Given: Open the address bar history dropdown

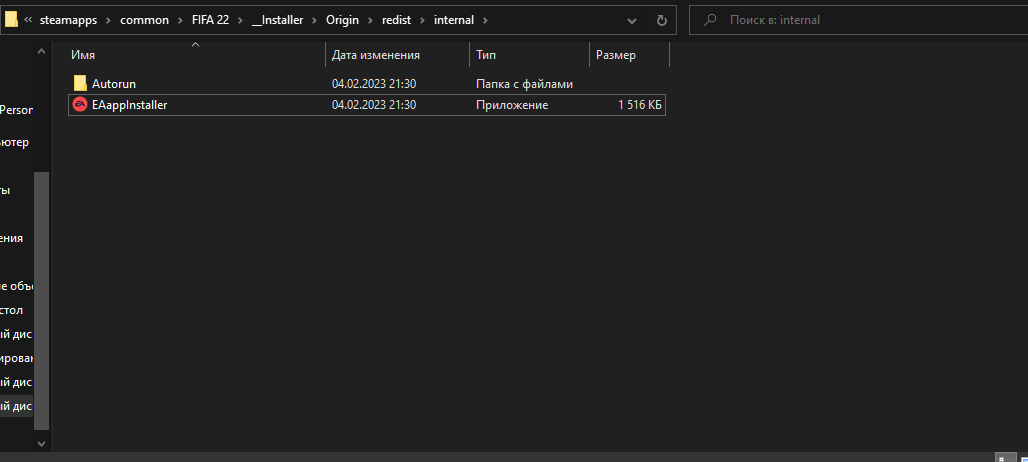Looking at the screenshot, I should [632, 20].
